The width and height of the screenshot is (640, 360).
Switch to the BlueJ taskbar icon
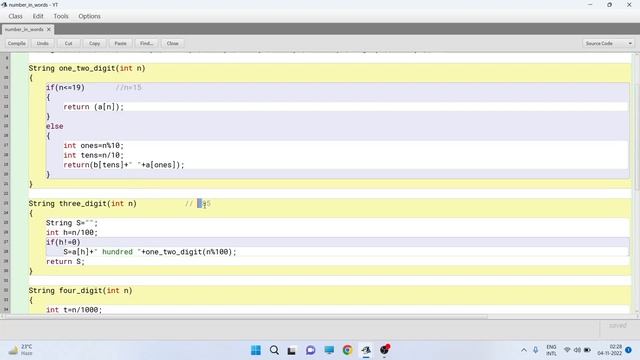coord(366,350)
